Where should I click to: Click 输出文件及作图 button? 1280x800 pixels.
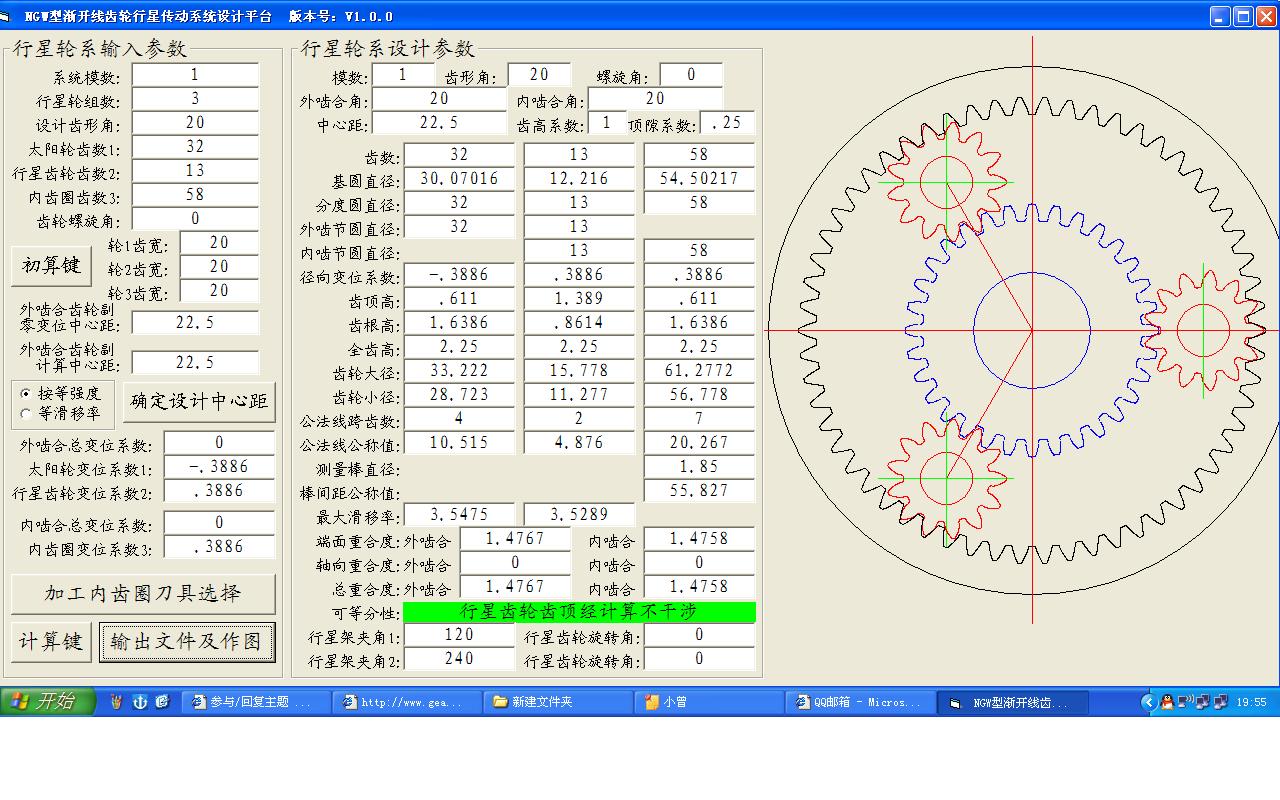point(187,641)
